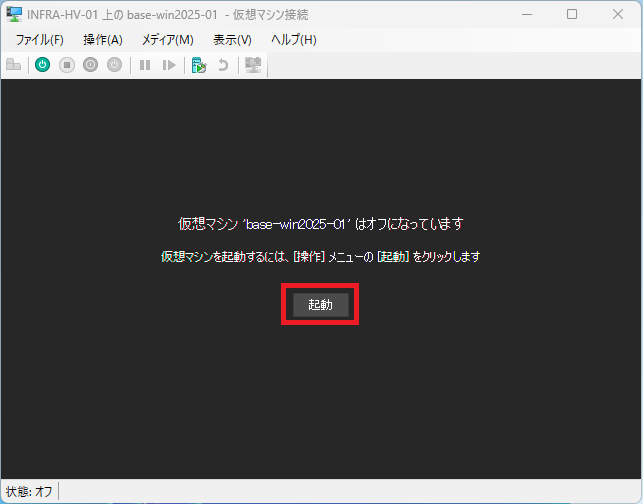This screenshot has width=643, height=504.
Task: Click the Turn Off (stop) toolbar icon
Action: pos(67,65)
